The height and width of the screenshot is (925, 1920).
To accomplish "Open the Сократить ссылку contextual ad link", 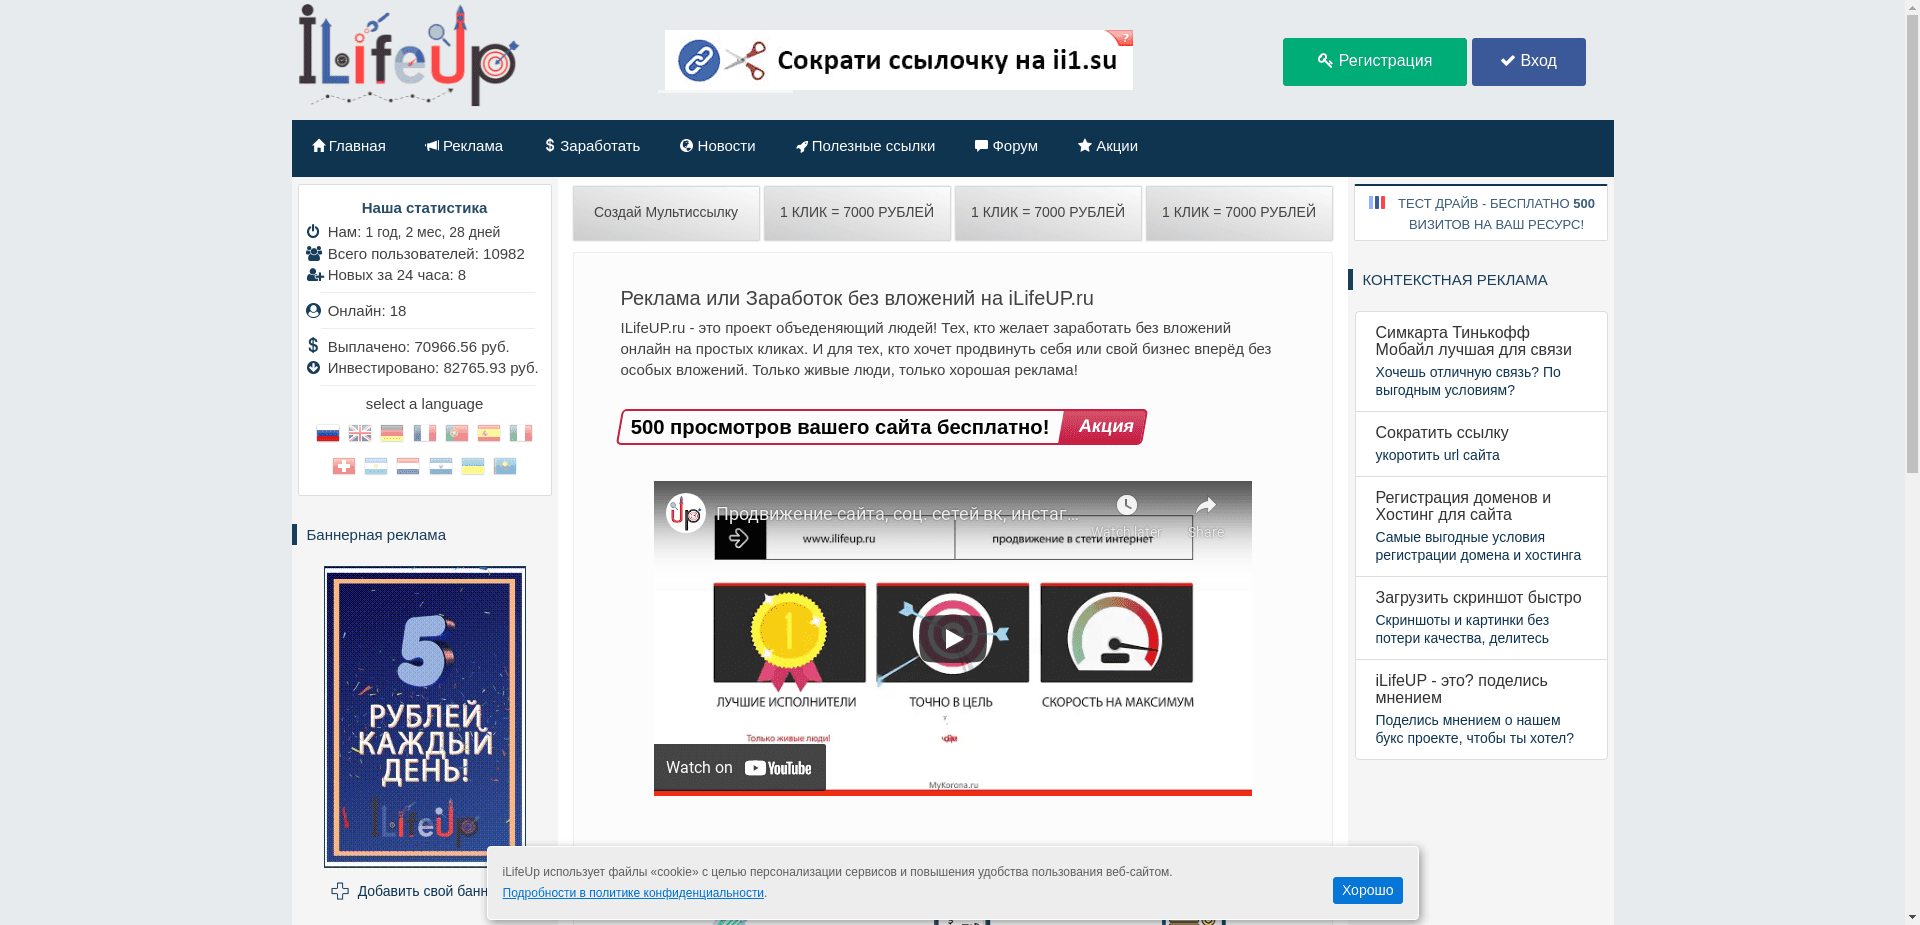I will tap(1440, 432).
